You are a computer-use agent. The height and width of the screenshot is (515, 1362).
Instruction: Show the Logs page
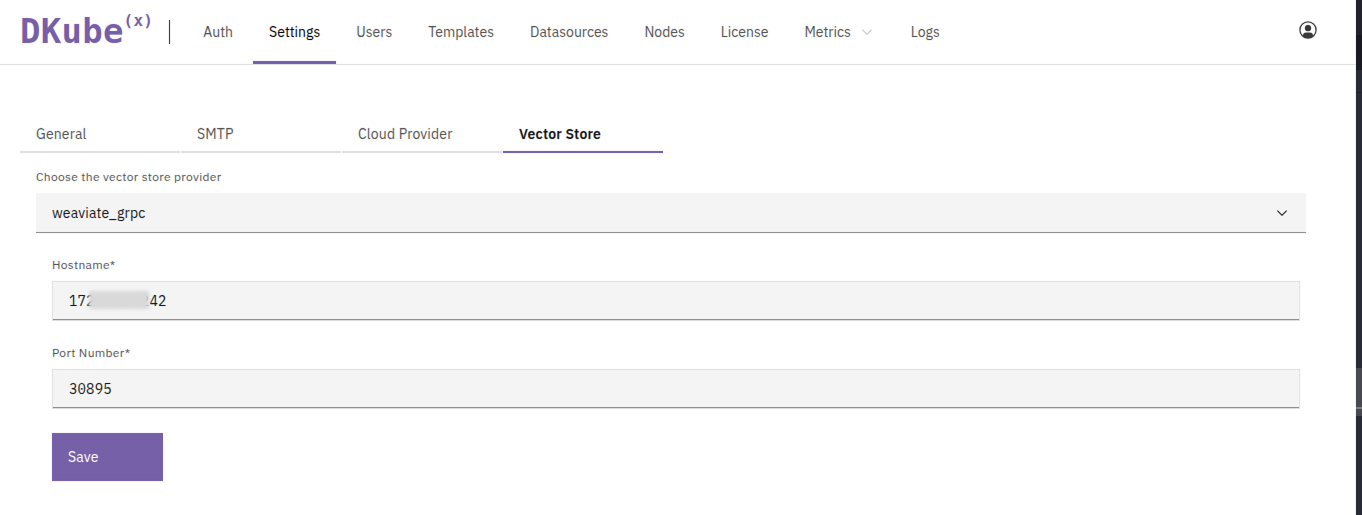(x=925, y=32)
